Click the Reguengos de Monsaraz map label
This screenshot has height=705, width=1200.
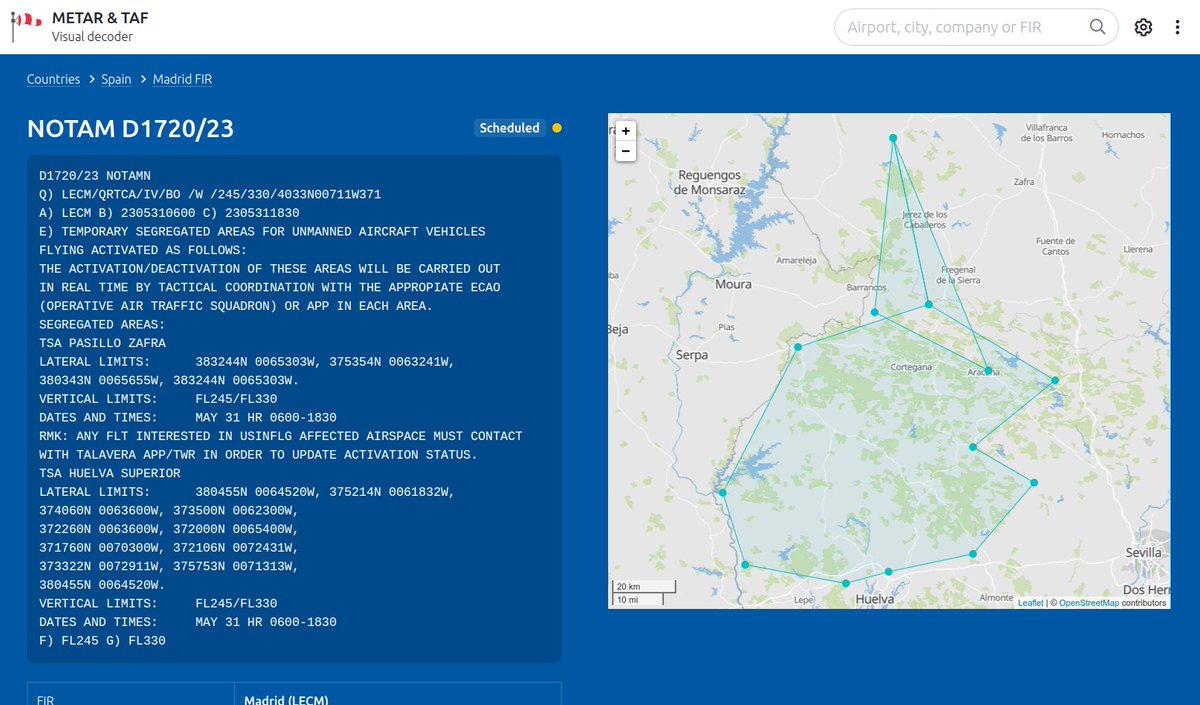pos(711,182)
